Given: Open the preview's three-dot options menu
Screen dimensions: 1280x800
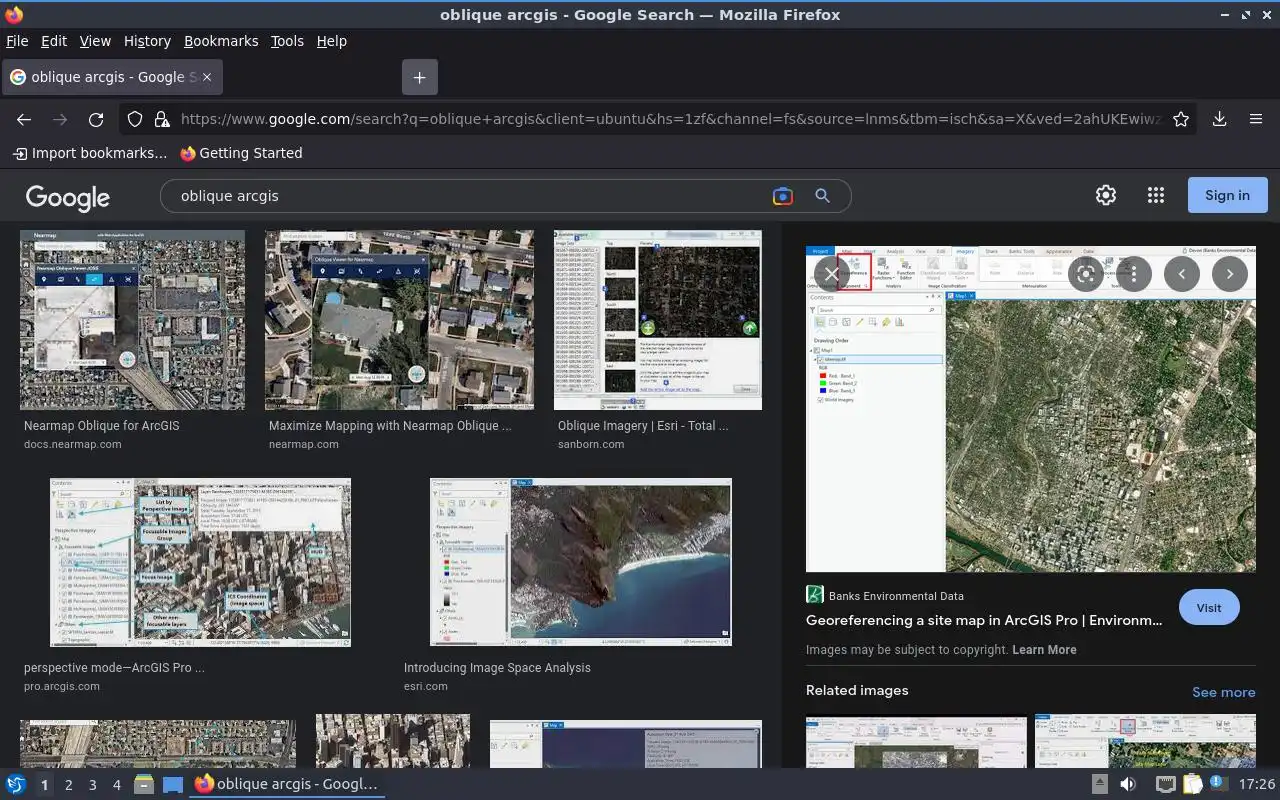Looking at the screenshot, I should point(1133,274).
